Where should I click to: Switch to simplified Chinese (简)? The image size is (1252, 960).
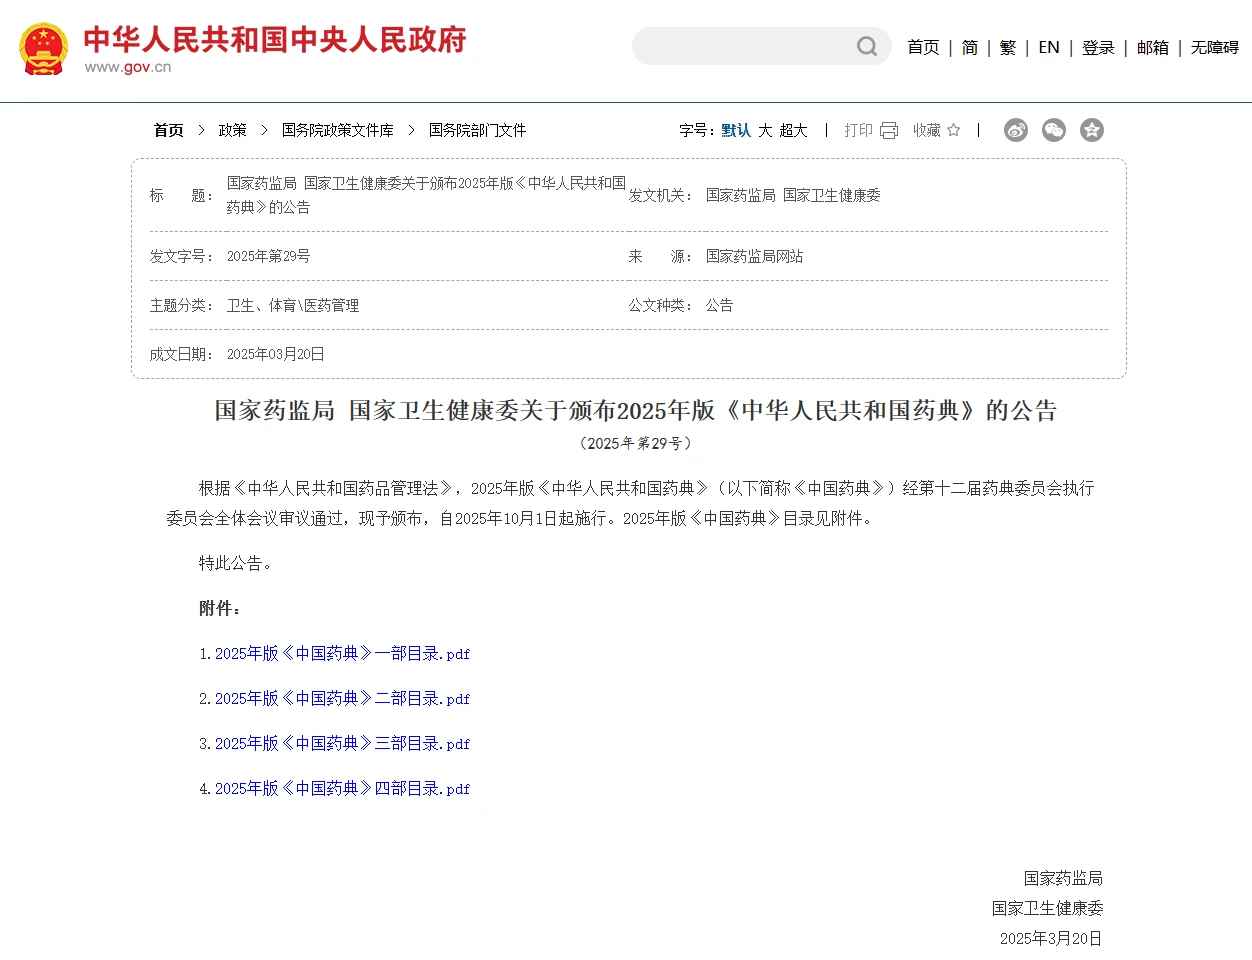coord(970,47)
